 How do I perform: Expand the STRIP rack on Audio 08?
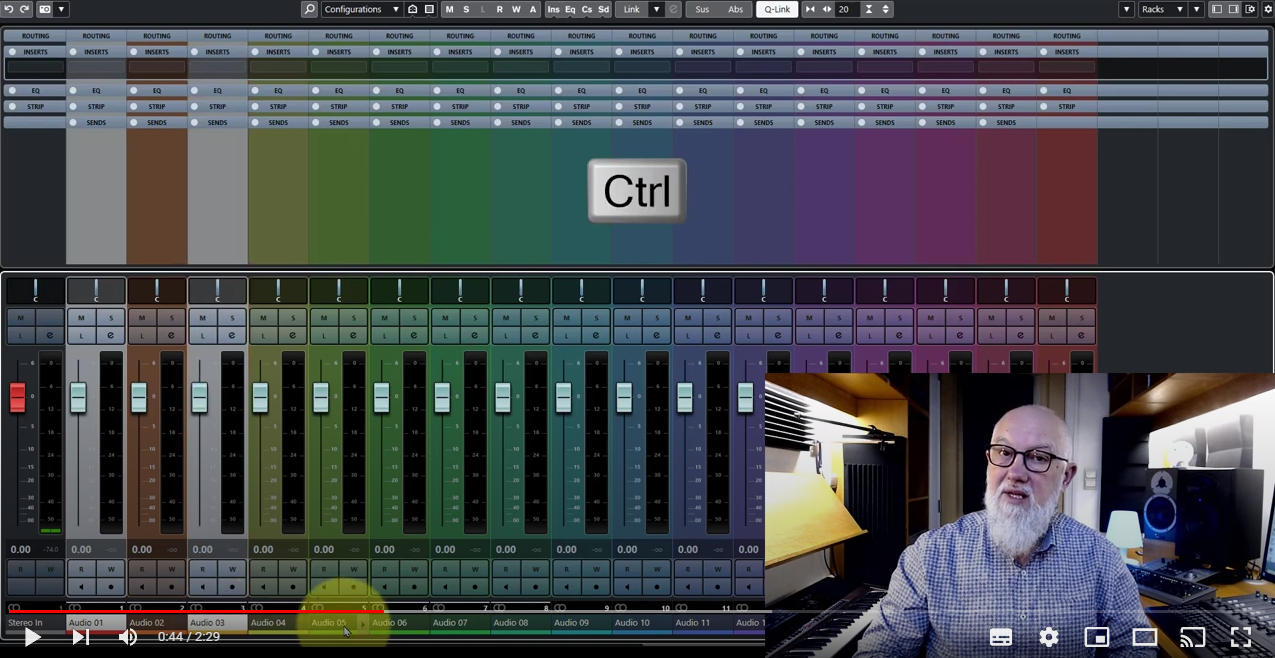click(x=521, y=106)
